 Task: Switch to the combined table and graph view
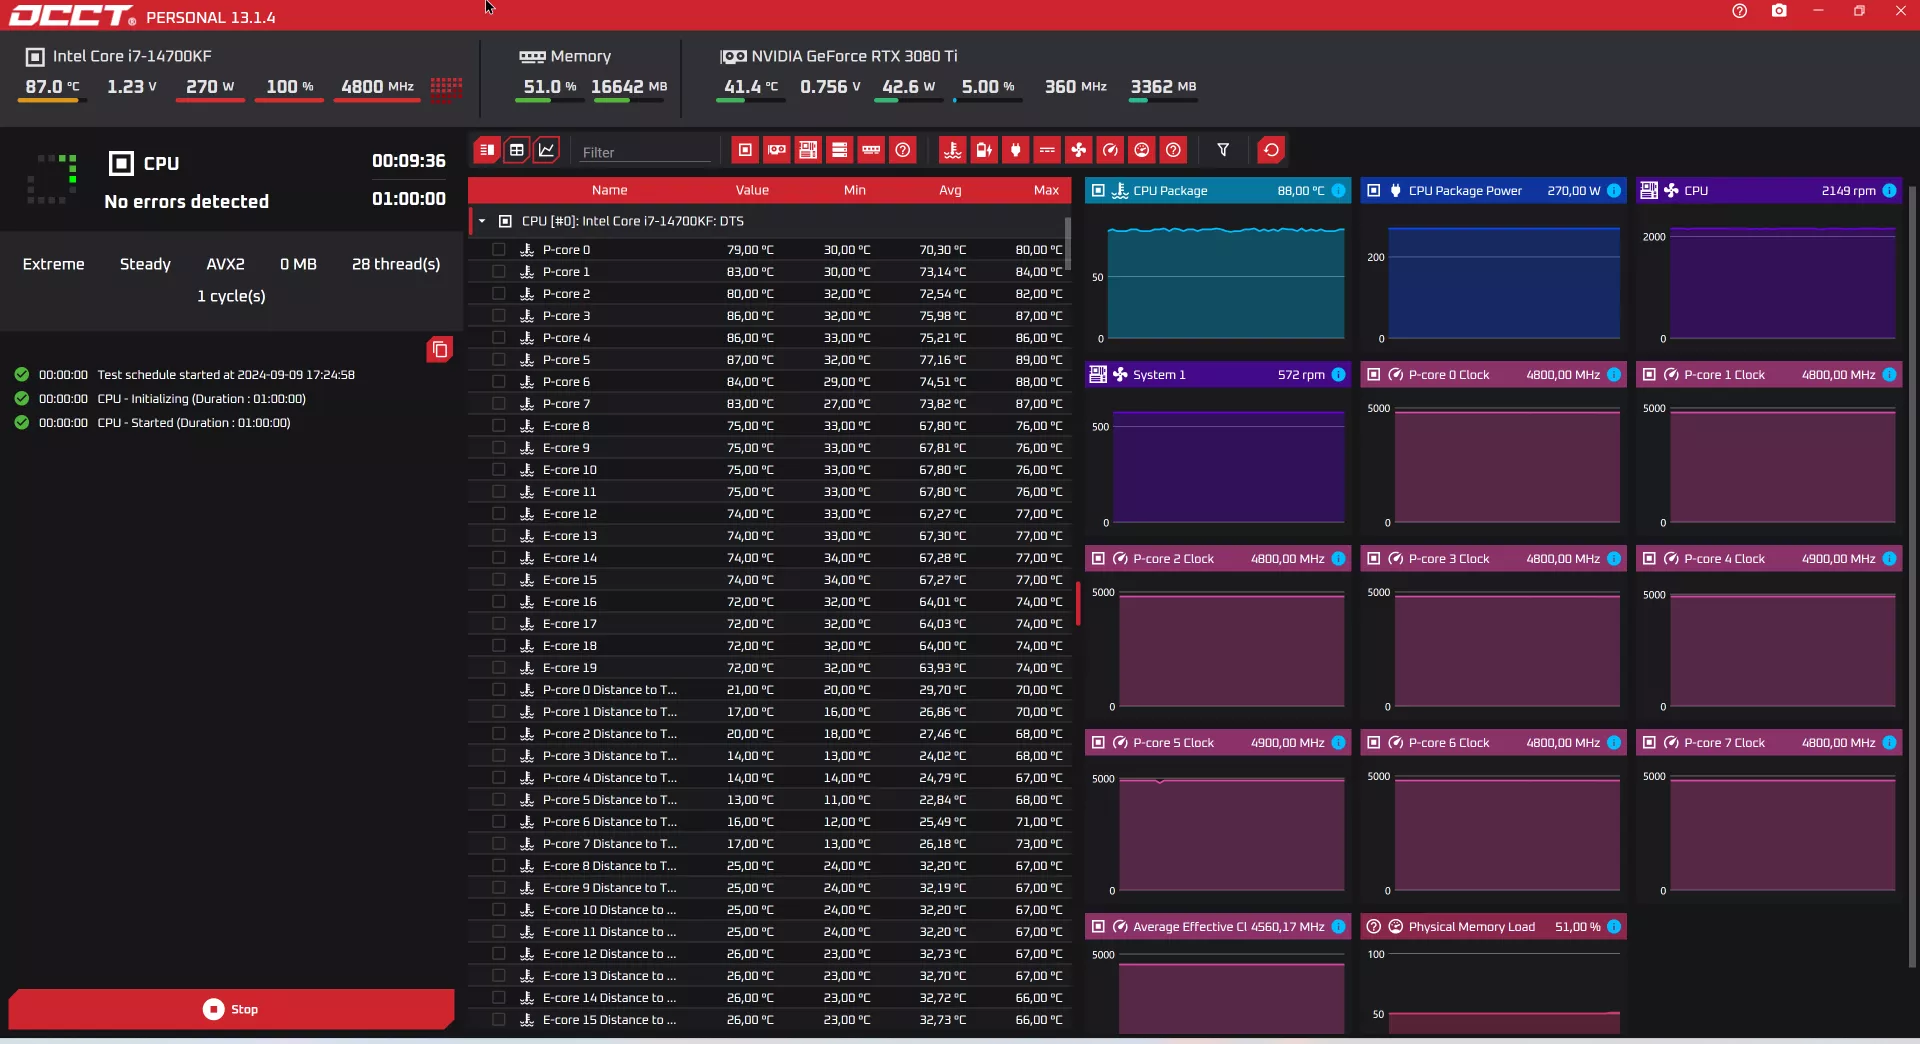pos(486,150)
